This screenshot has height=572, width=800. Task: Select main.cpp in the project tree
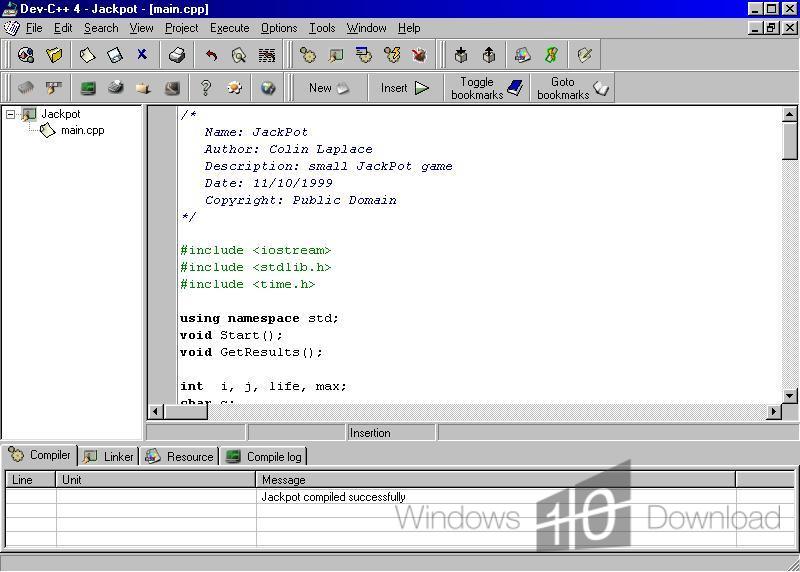coord(82,130)
